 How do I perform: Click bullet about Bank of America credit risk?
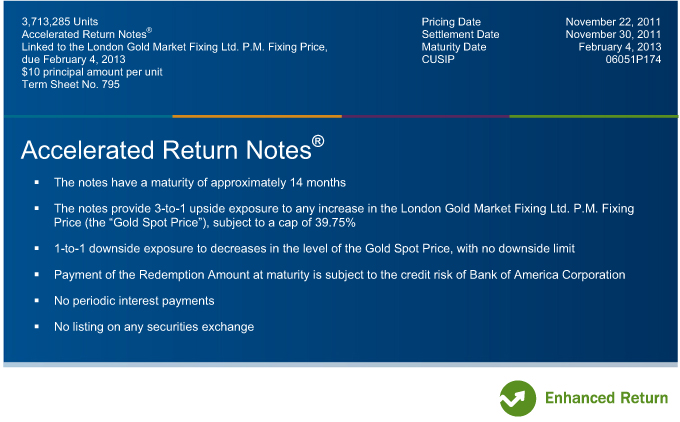pyautogui.click(x=340, y=275)
